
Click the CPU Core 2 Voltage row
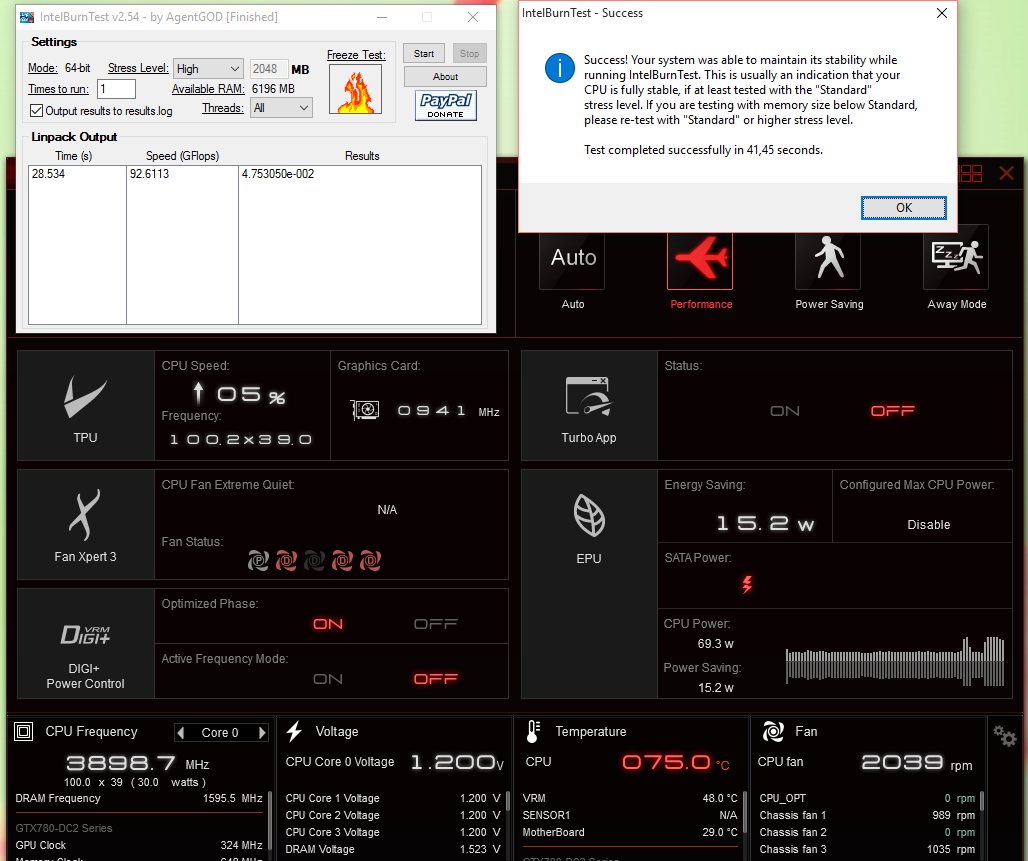point(393,815)
